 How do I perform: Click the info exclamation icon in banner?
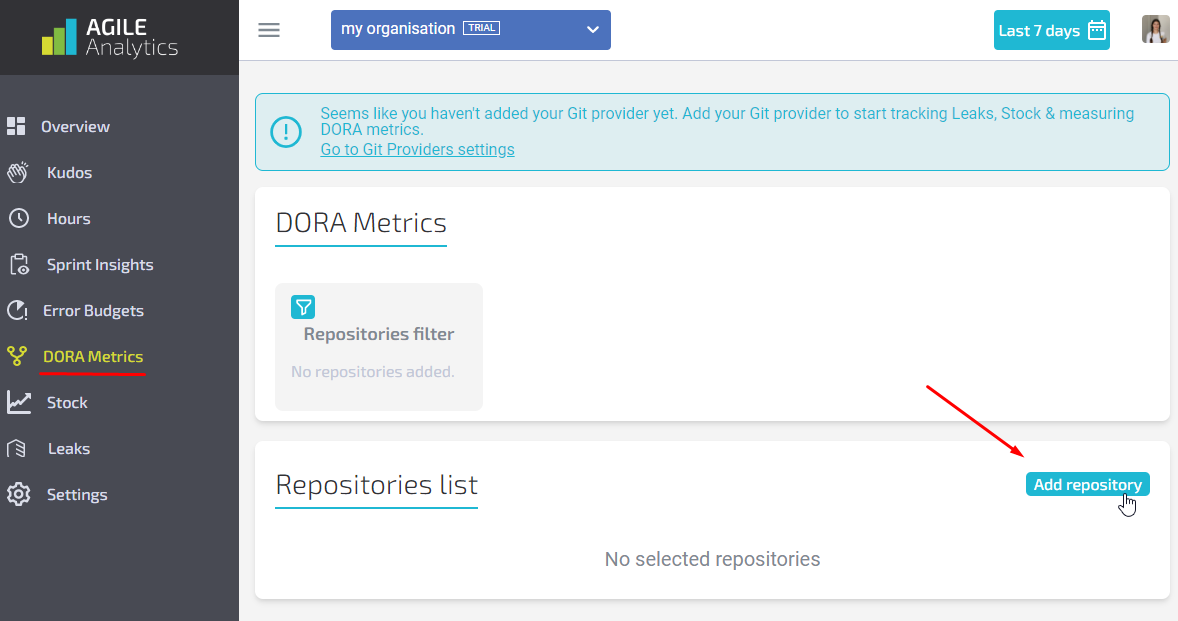pyautogui.click(x=286, y=132)
